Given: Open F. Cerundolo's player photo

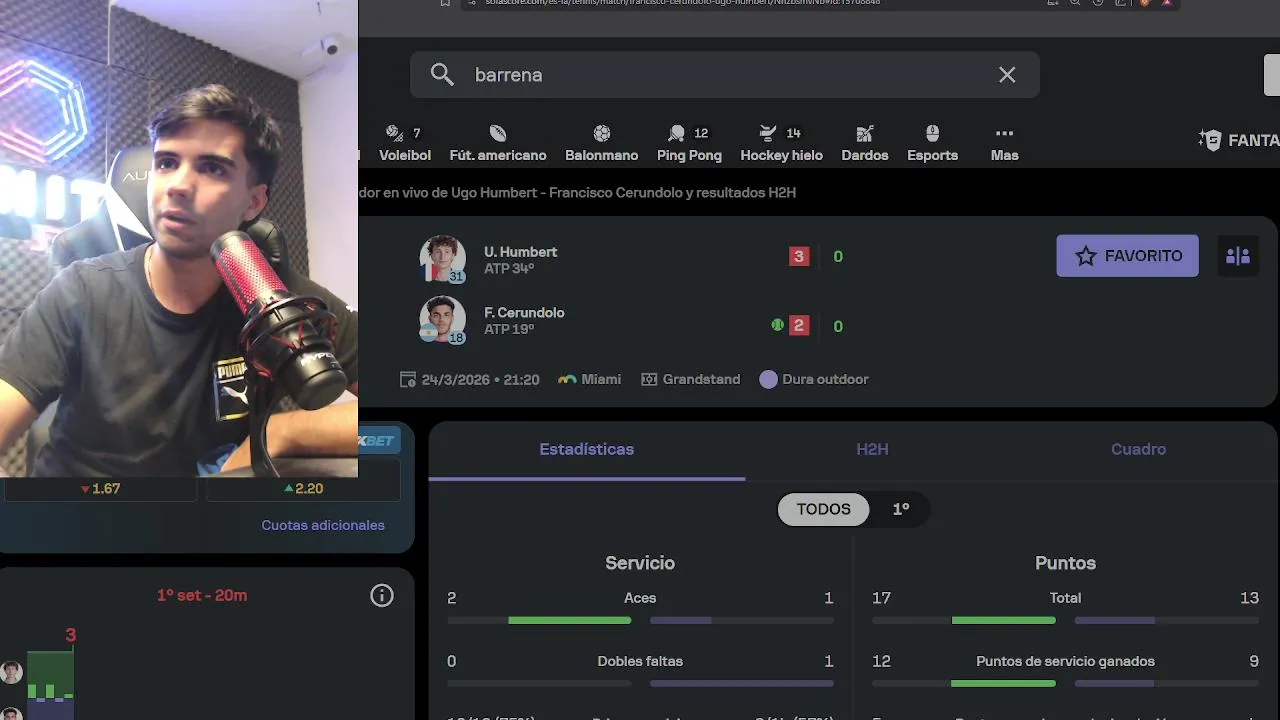Looking at the screenshot, I should click(x=442, y=320).
